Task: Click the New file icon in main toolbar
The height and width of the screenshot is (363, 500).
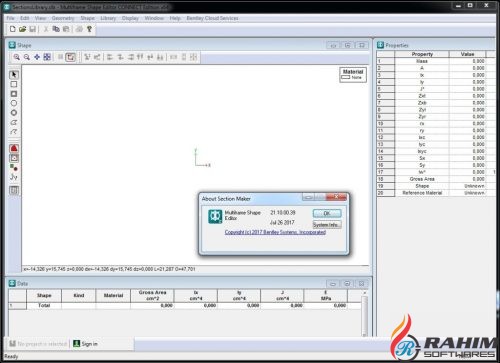Action: pyautogui.click(x=13, y=29)
